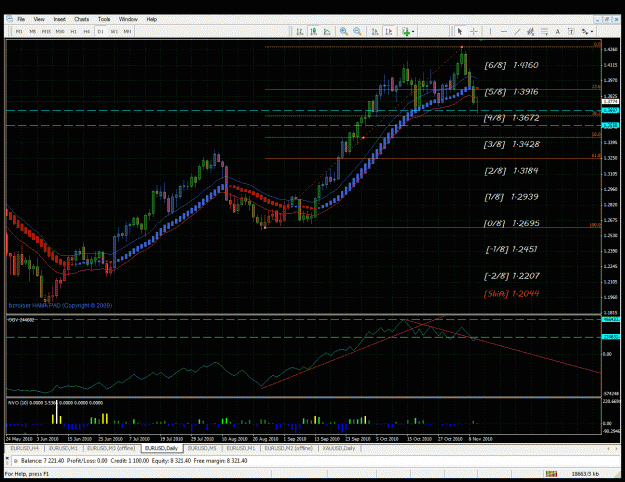
Task: Switch to the EURUSD,M2 (offline) tab
Action: [289, 449]
